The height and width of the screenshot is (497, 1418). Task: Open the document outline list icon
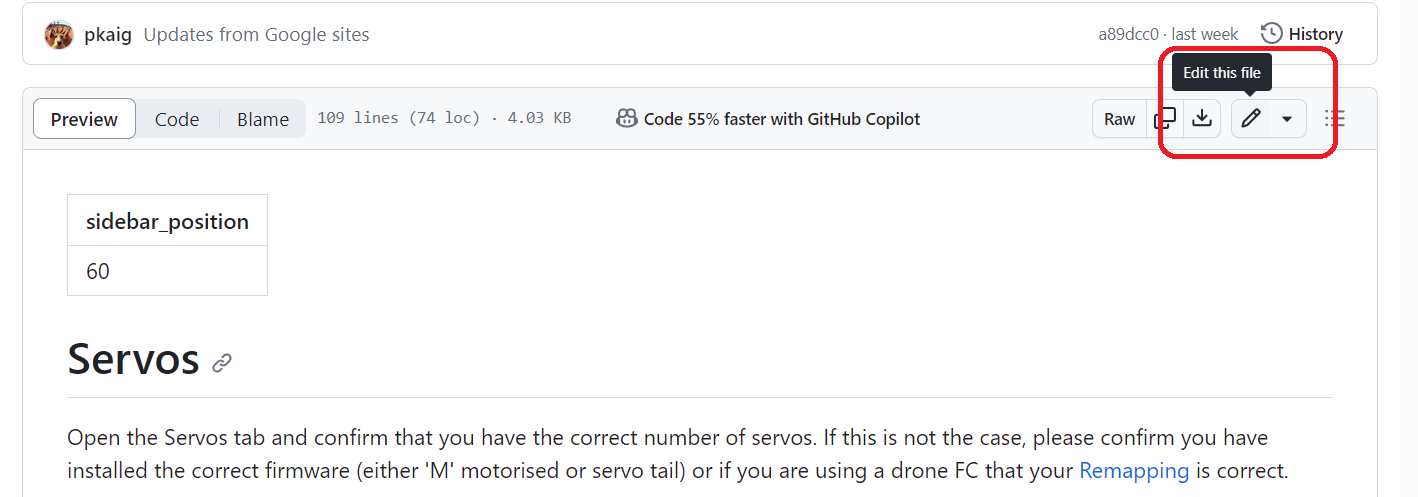point(1334,119)
